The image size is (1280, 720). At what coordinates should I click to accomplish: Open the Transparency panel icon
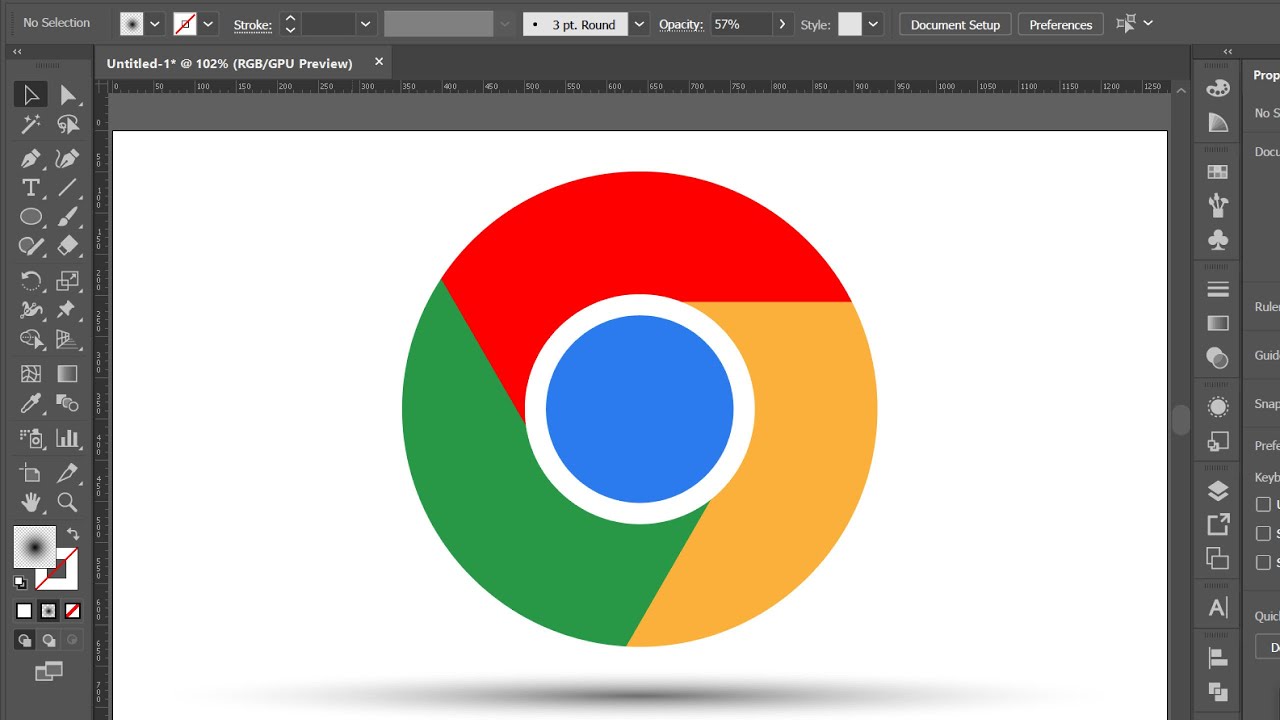(1218, 357)
